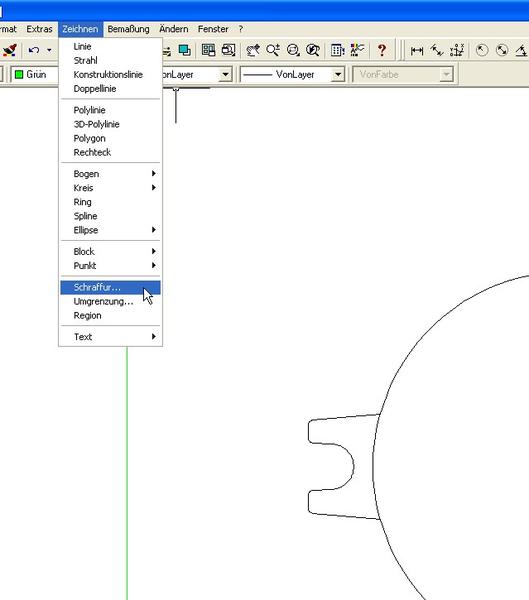Click the Undo arrow icon
Viewport: 529px width, 600px height.
click(34, 50)
